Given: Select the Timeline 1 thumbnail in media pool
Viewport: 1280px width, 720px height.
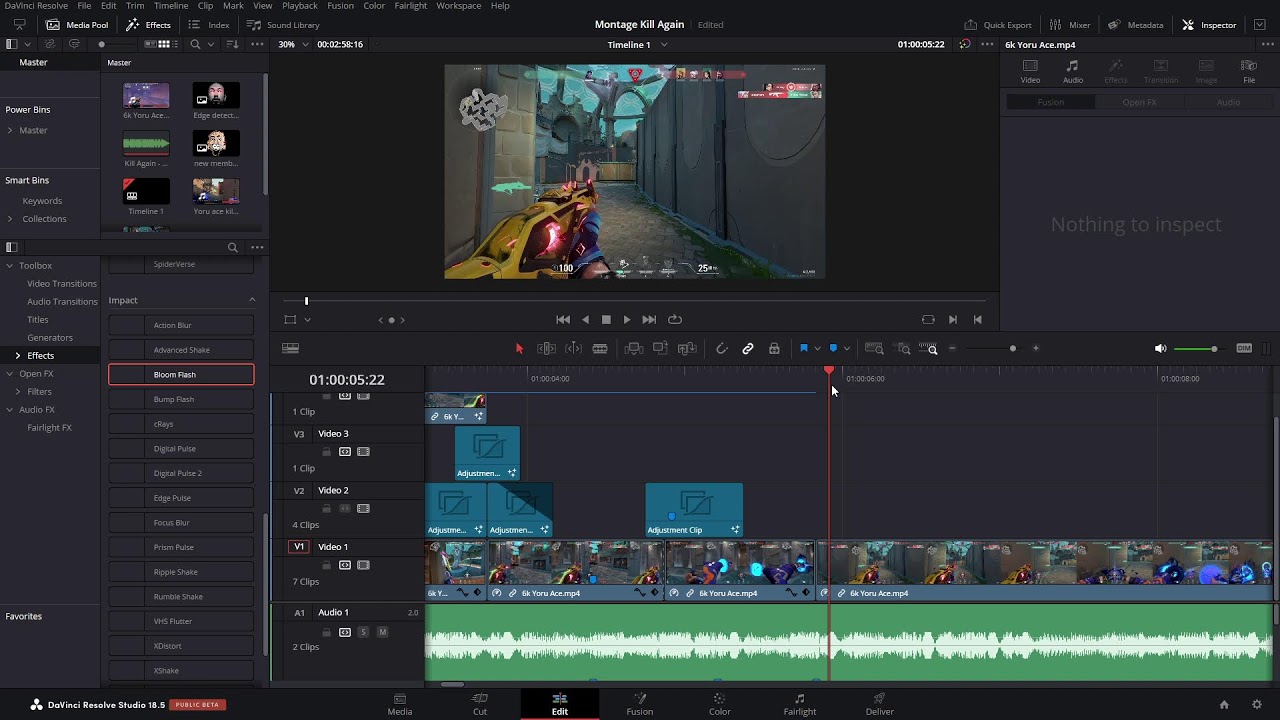Looking at the screenshot, I should [146, 191].
